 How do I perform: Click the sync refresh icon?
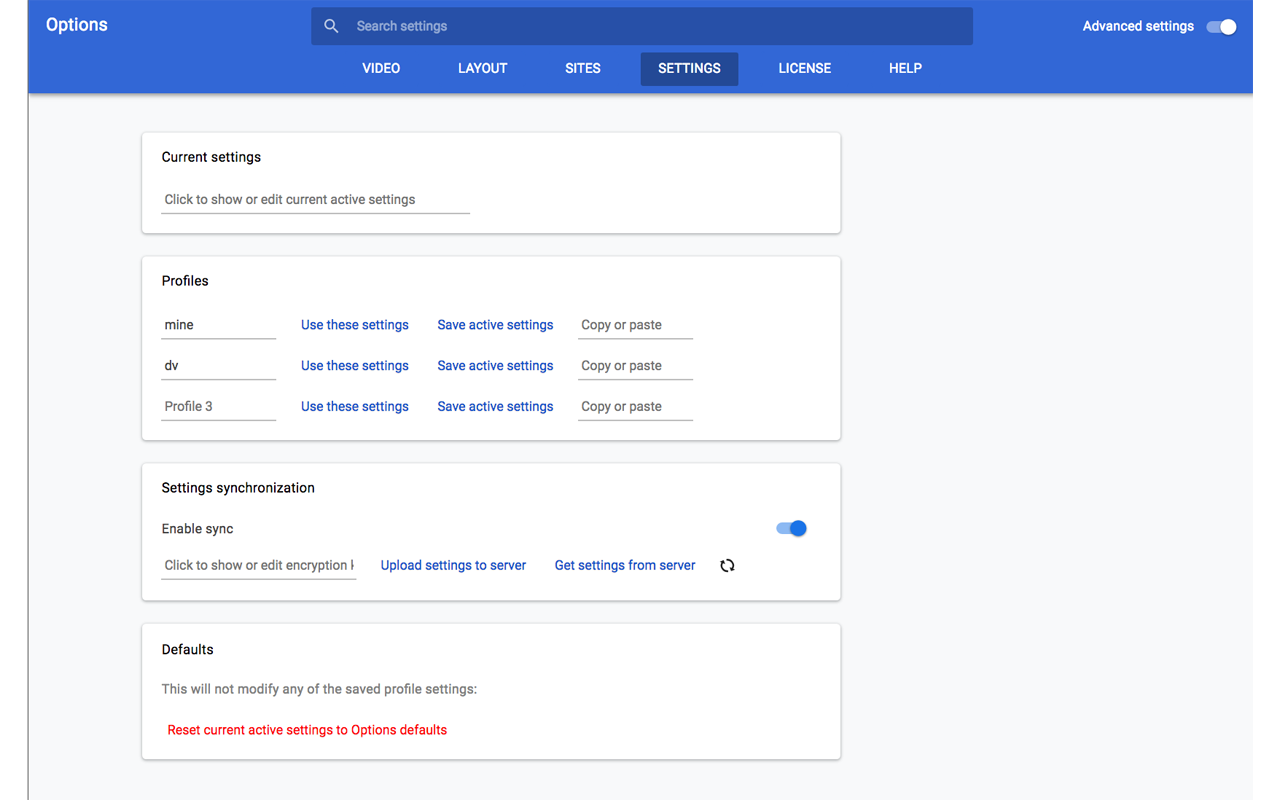pos(727,565)
